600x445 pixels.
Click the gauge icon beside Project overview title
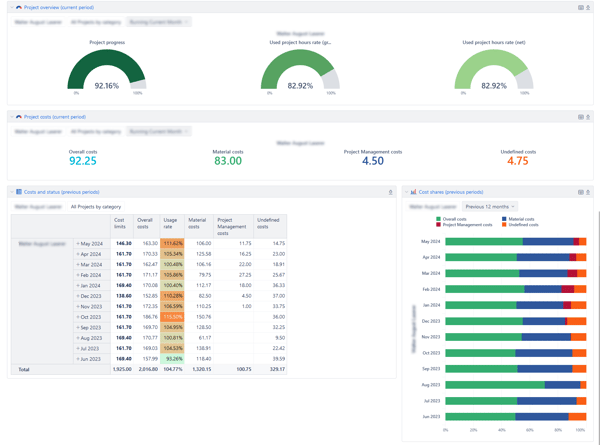pyautogui.click(x=19, y=7)
